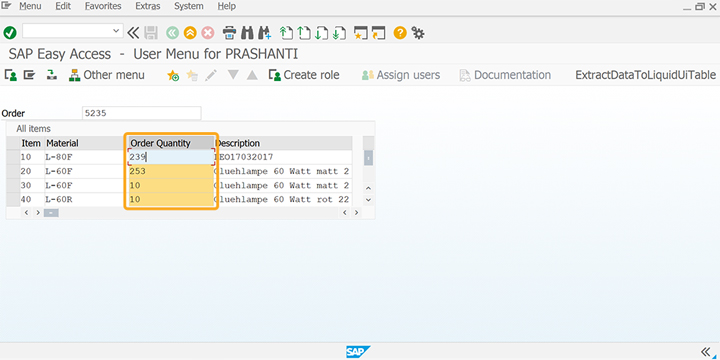Click the Generate Shortcut icon

(x=378, y=33)
